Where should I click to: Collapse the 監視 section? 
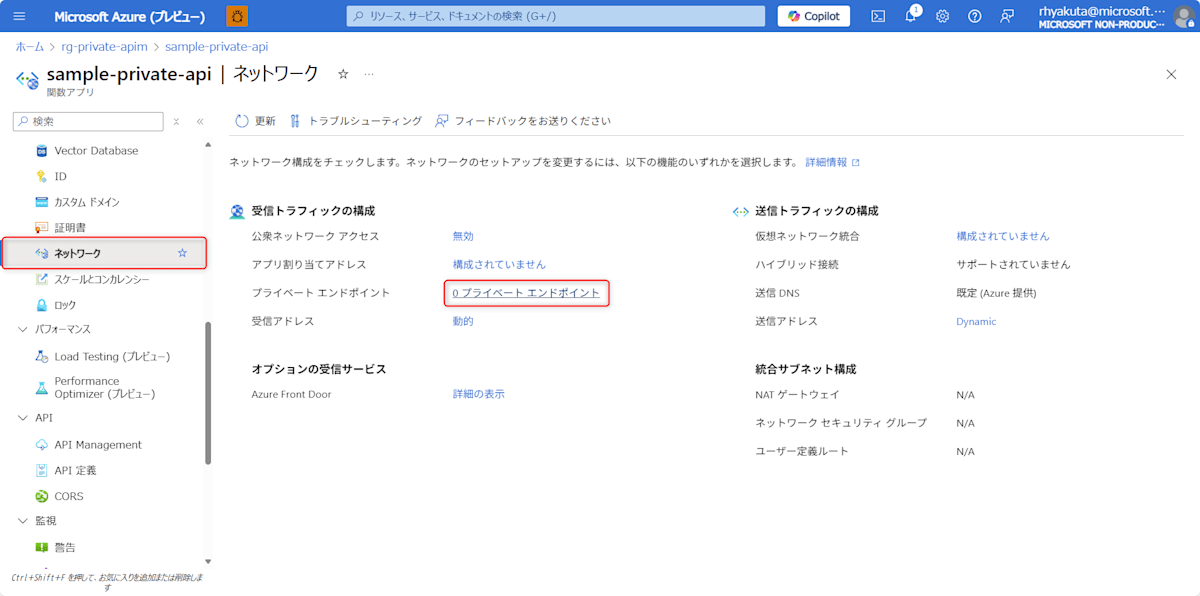point(24,521)
